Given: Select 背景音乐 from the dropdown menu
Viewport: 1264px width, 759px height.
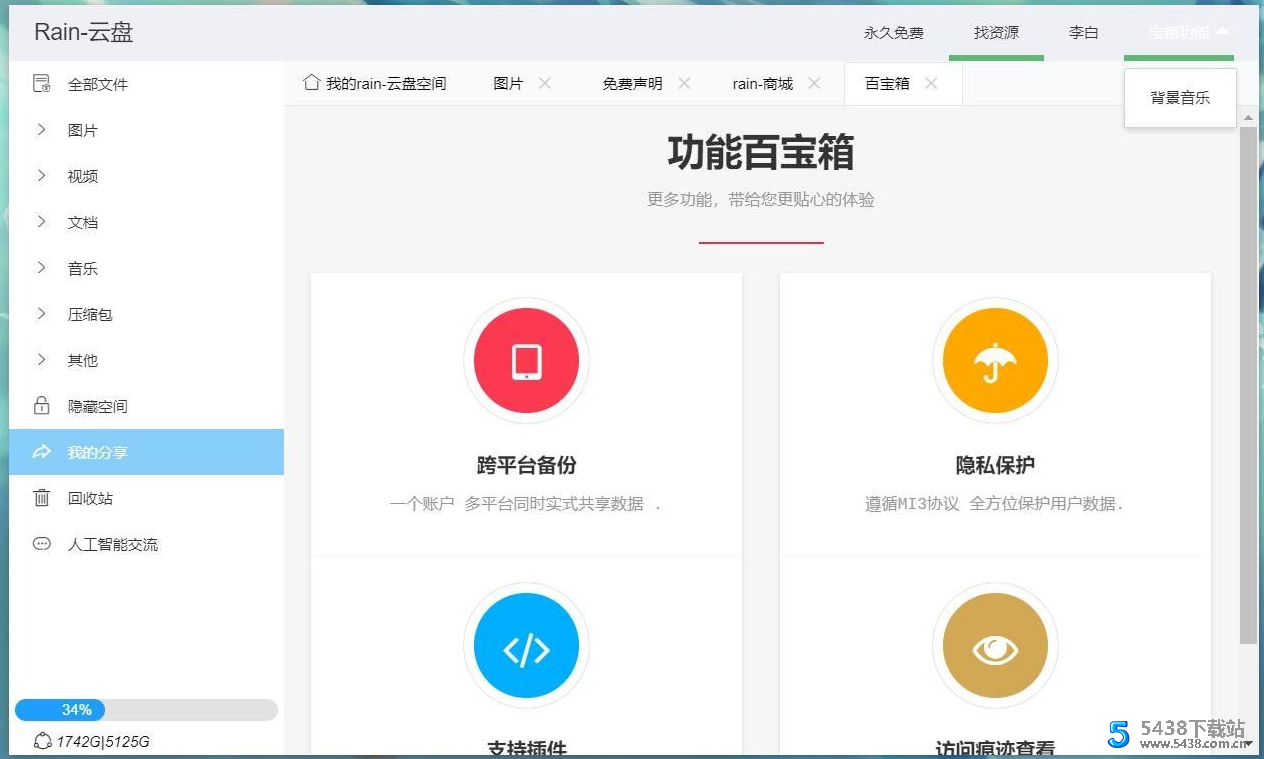Looking at the screenshot, I should 1180,98.
